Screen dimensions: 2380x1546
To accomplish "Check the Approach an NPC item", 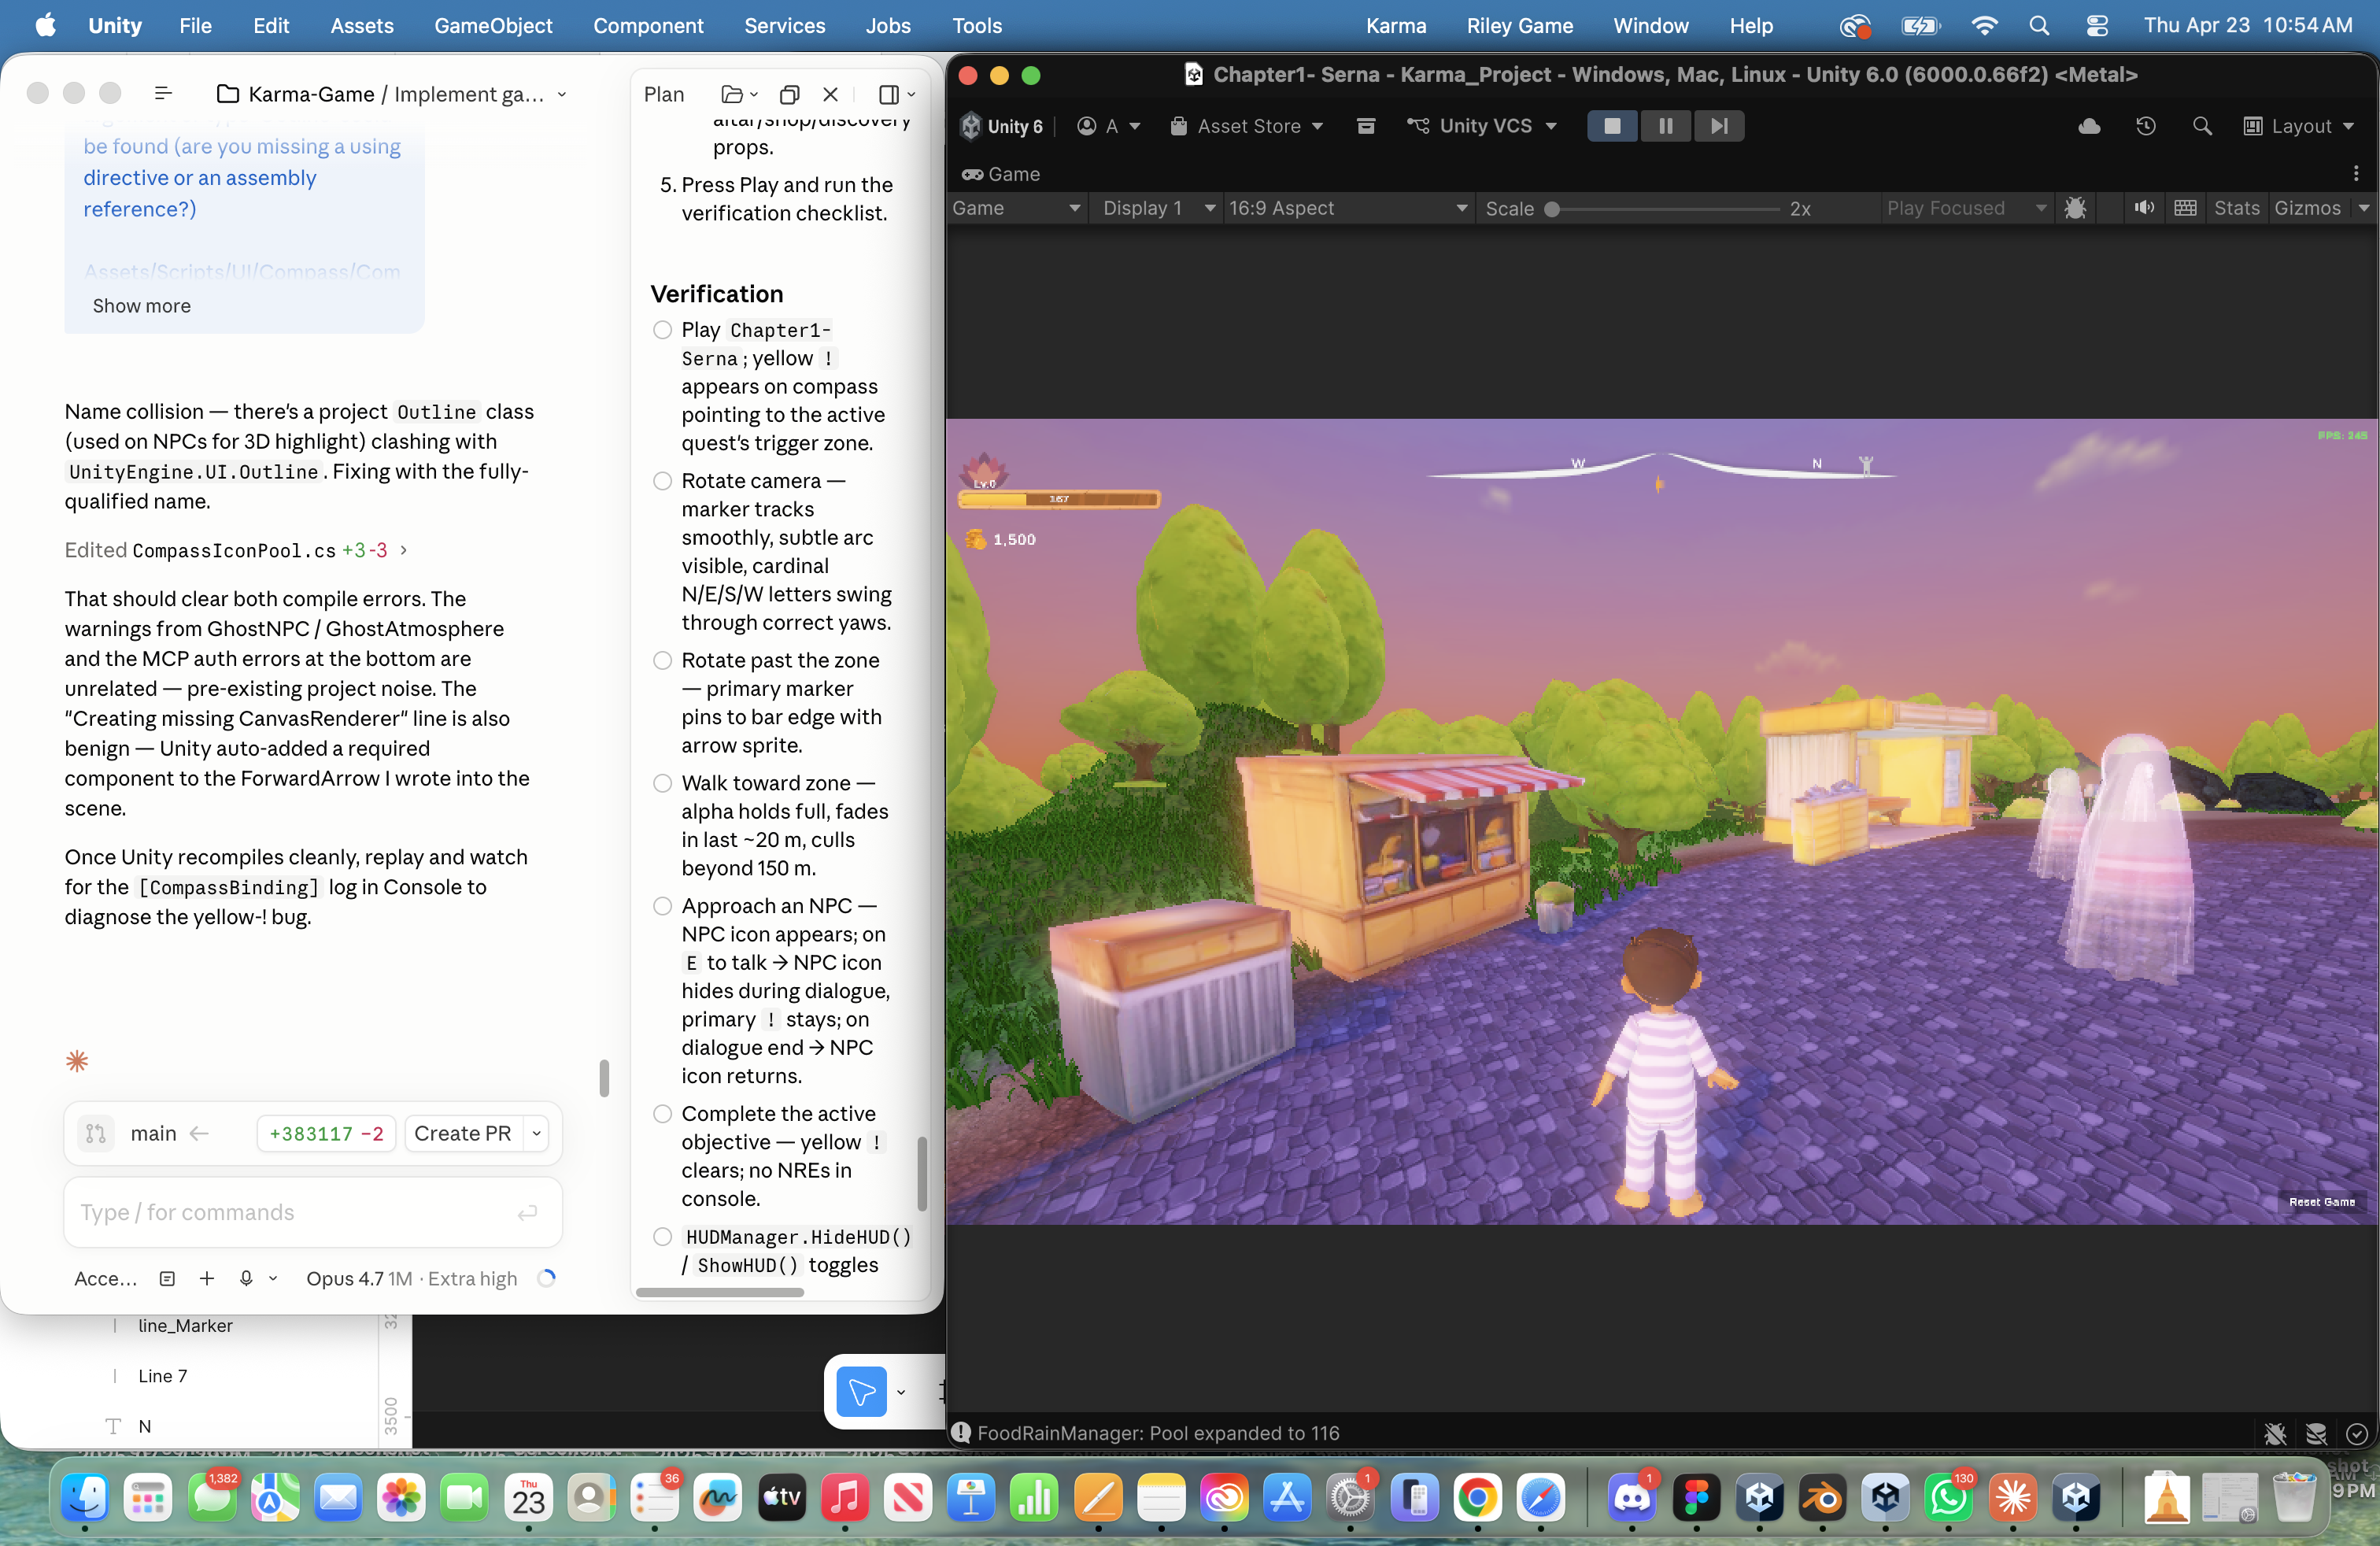I will click(x=662, y=906).
